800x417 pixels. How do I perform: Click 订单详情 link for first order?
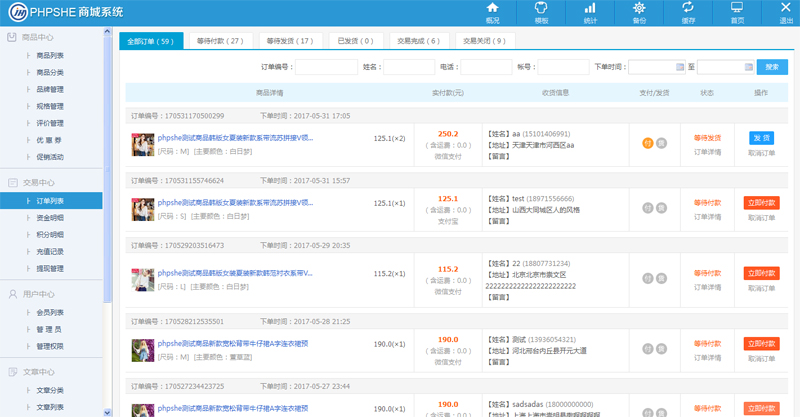tap(707, 152)
